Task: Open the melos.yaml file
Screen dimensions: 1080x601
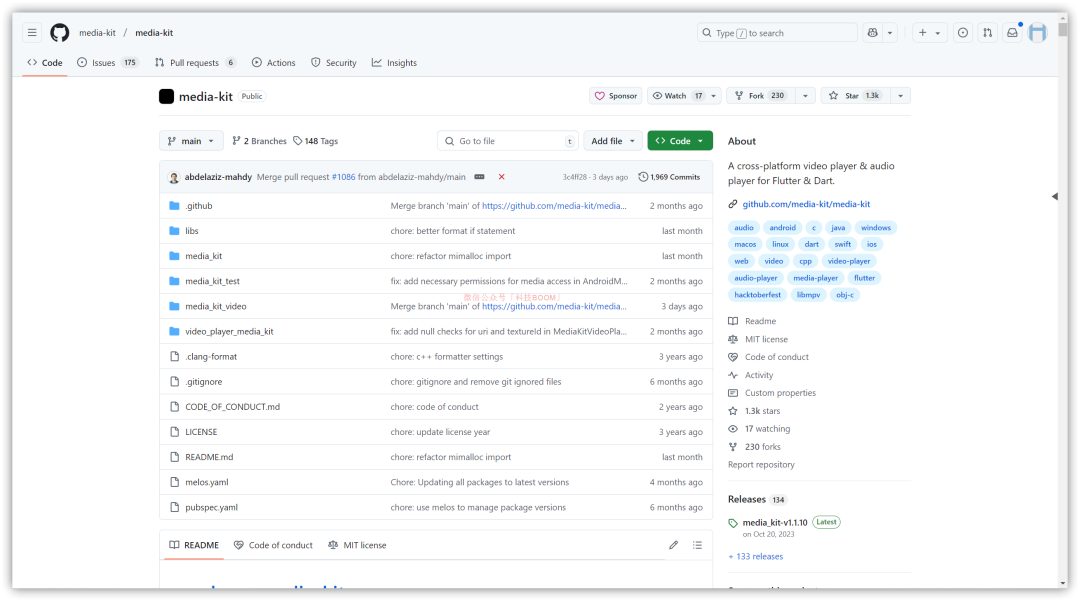Action: tap(207, 483)
